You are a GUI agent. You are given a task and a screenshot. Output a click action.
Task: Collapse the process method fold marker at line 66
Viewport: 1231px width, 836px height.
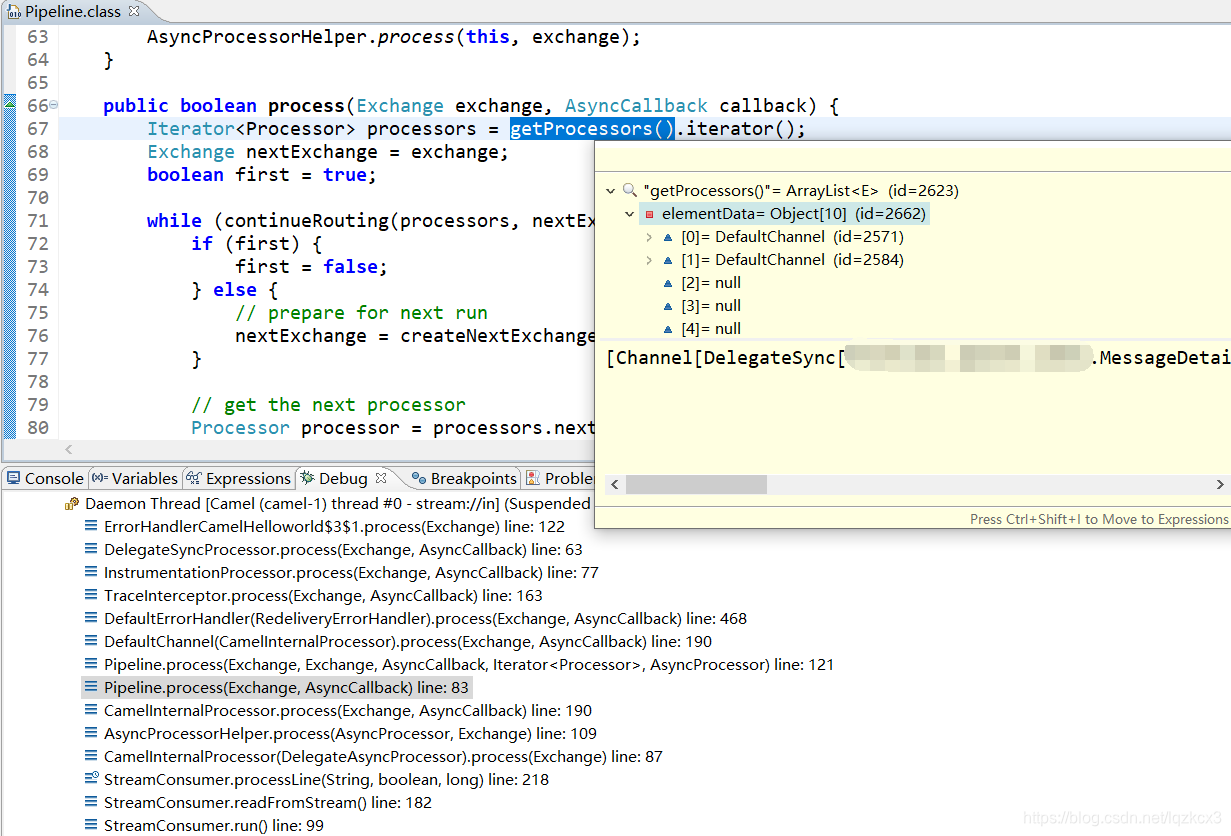click(x=53, y=105)
